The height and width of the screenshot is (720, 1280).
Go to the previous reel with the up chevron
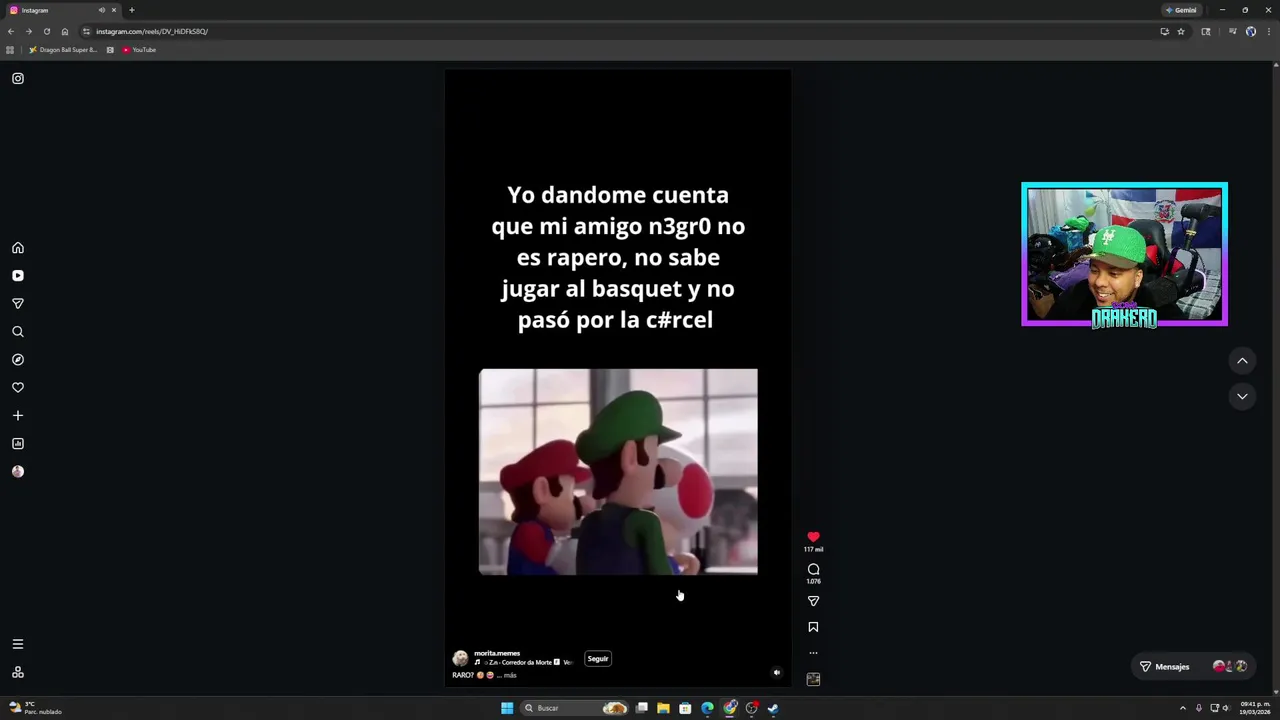(x=1242, y=361)
